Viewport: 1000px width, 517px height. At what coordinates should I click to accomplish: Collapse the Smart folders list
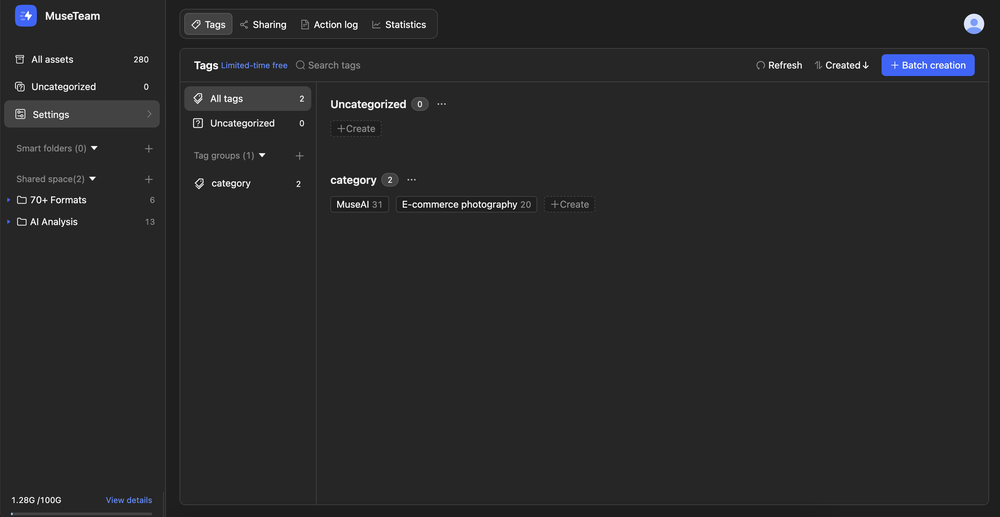[94, 148]
